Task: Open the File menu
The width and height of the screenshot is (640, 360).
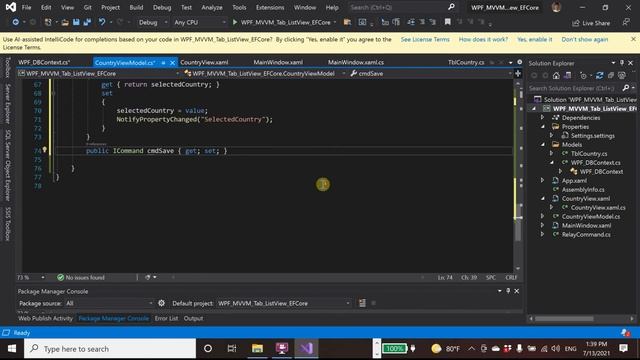Action: click(x=26, y=7)
